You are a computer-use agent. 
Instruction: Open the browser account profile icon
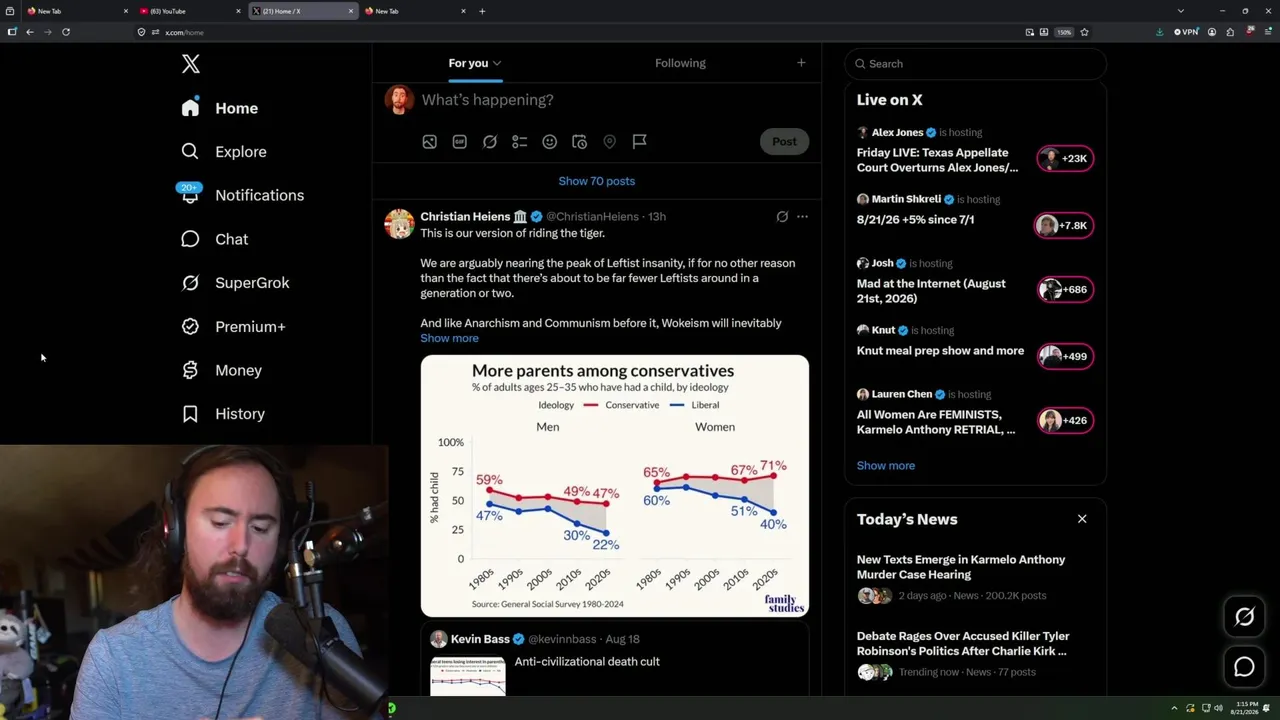1212,32
